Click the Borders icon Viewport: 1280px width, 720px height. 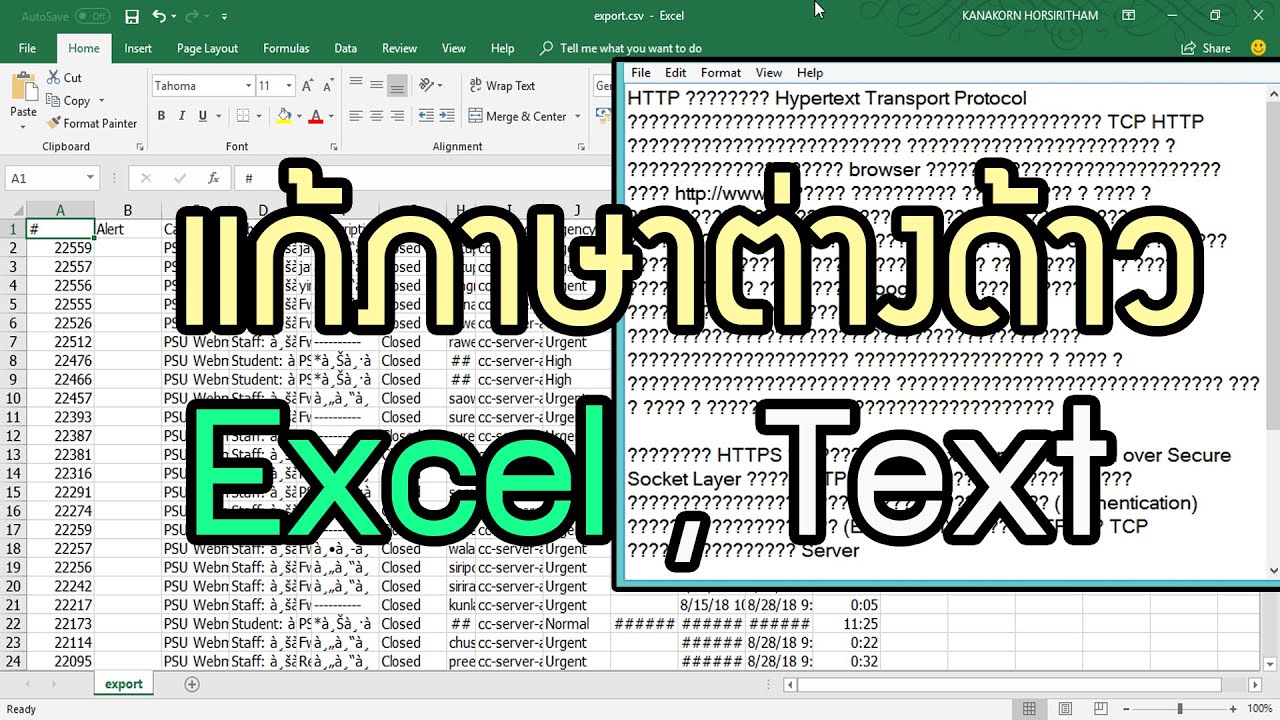coord(242,116)
